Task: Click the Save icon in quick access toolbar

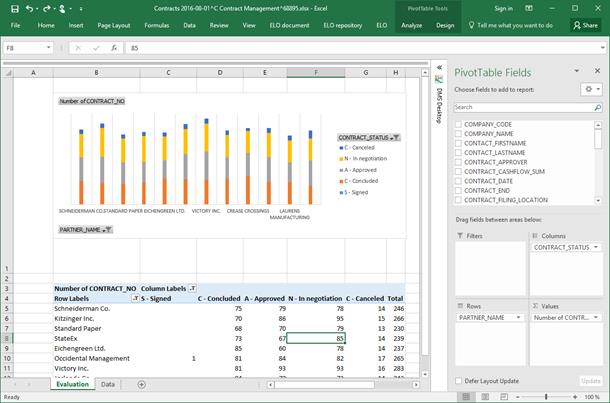Action: 15,9
